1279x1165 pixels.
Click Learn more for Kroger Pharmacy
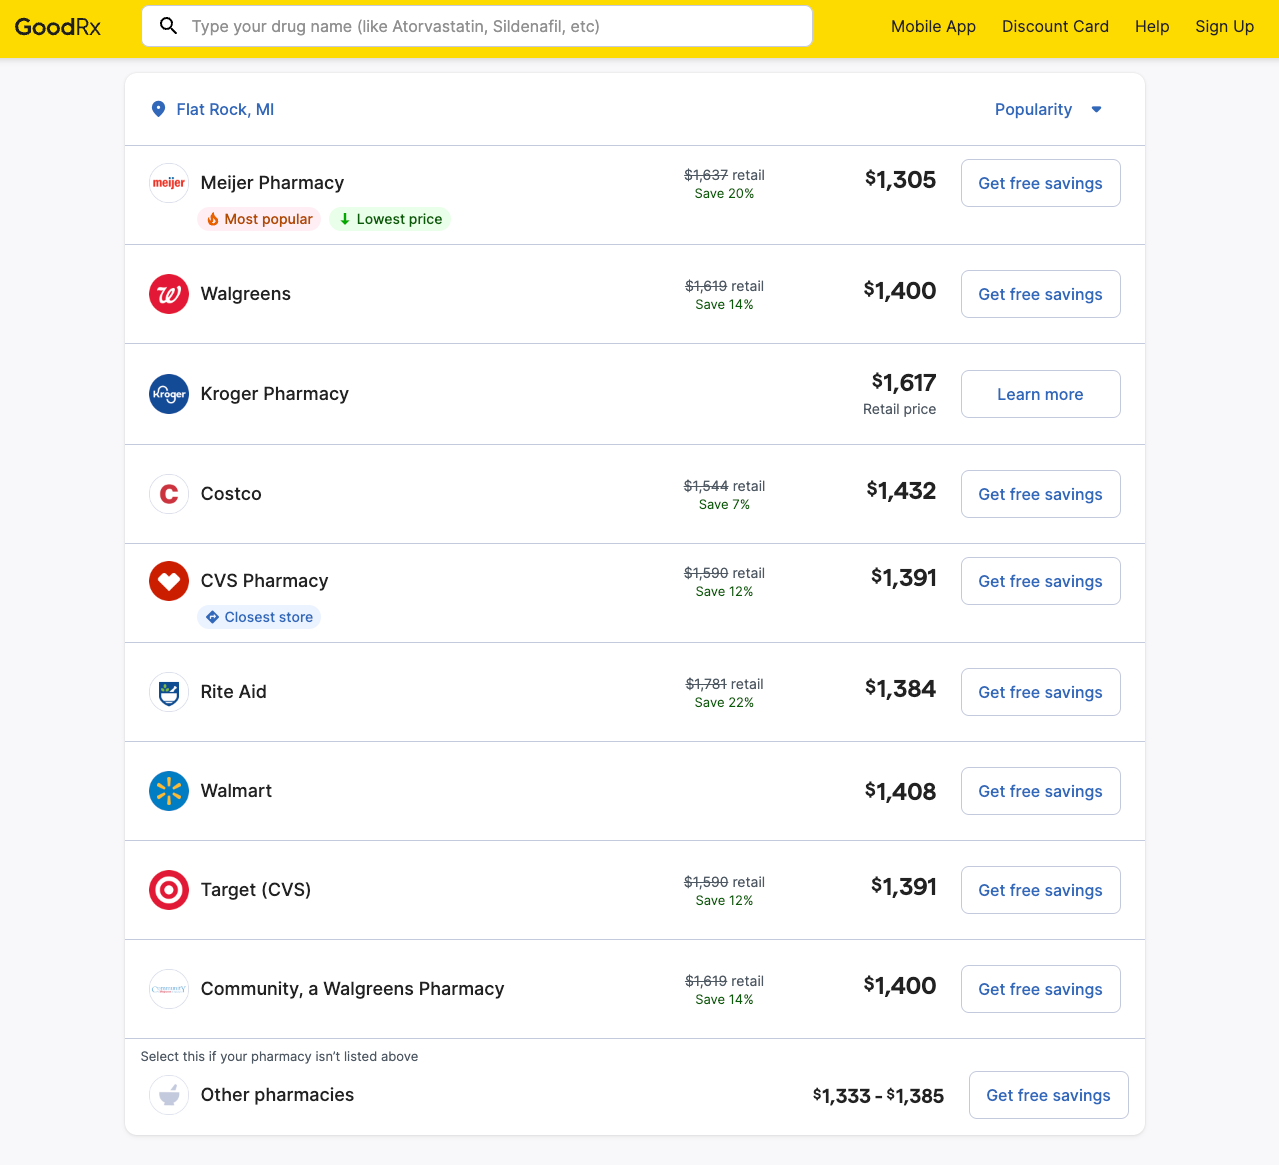tap(1040, 394)
